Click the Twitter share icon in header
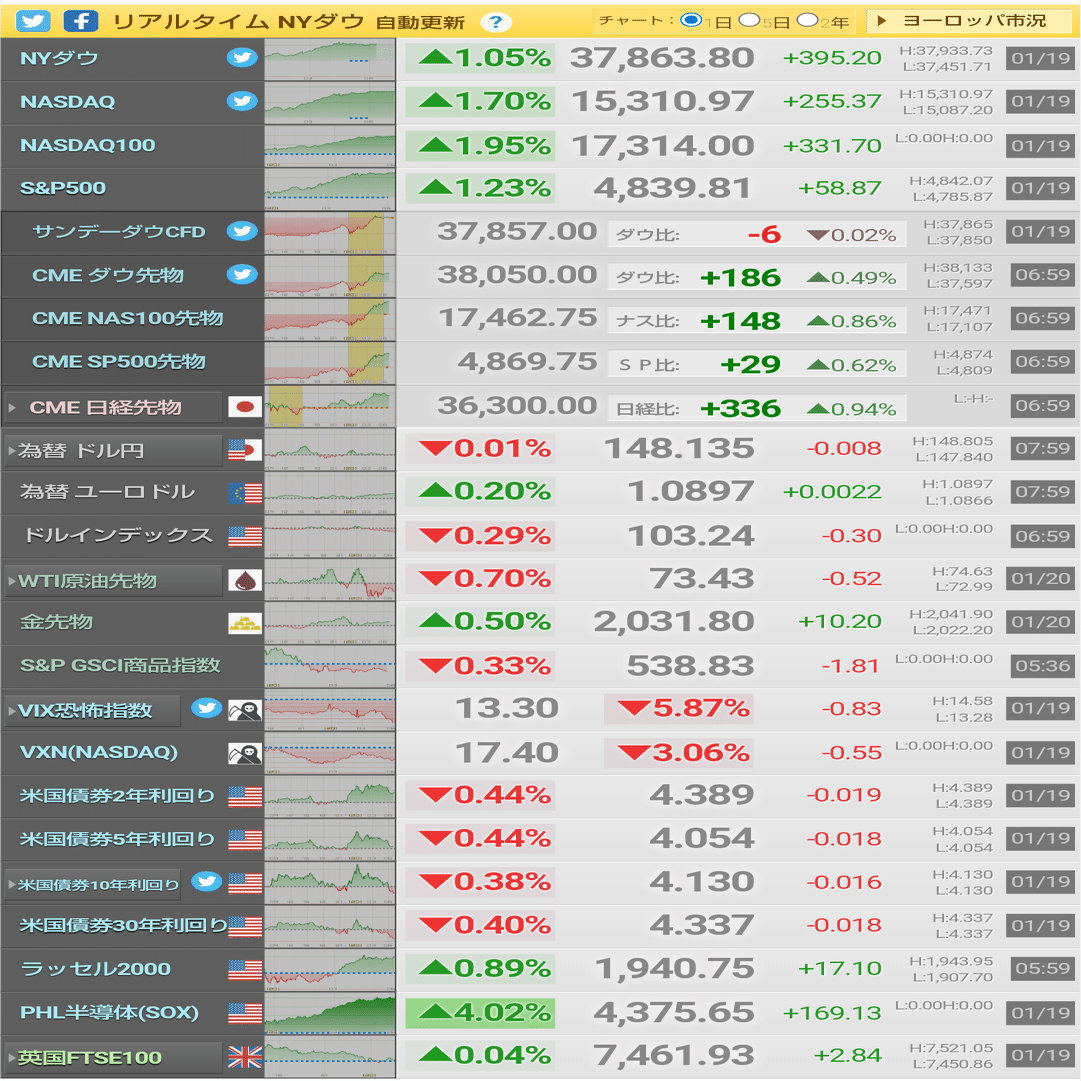1081x1081 pixels. pyautogui.click(x=33, y=21)
